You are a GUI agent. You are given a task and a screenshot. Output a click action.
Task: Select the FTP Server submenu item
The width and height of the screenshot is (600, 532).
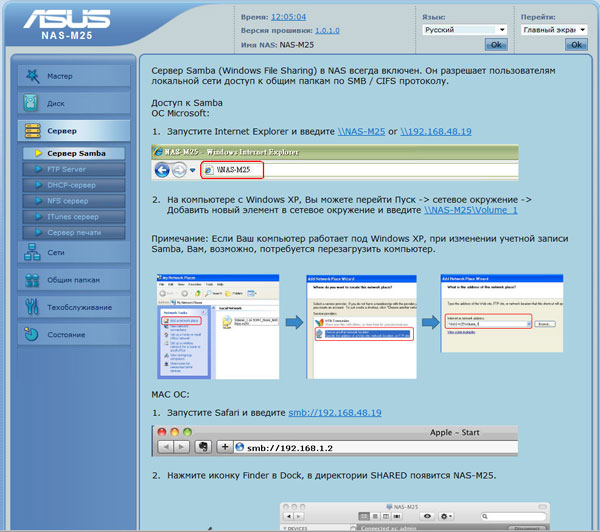click(74, 169)
